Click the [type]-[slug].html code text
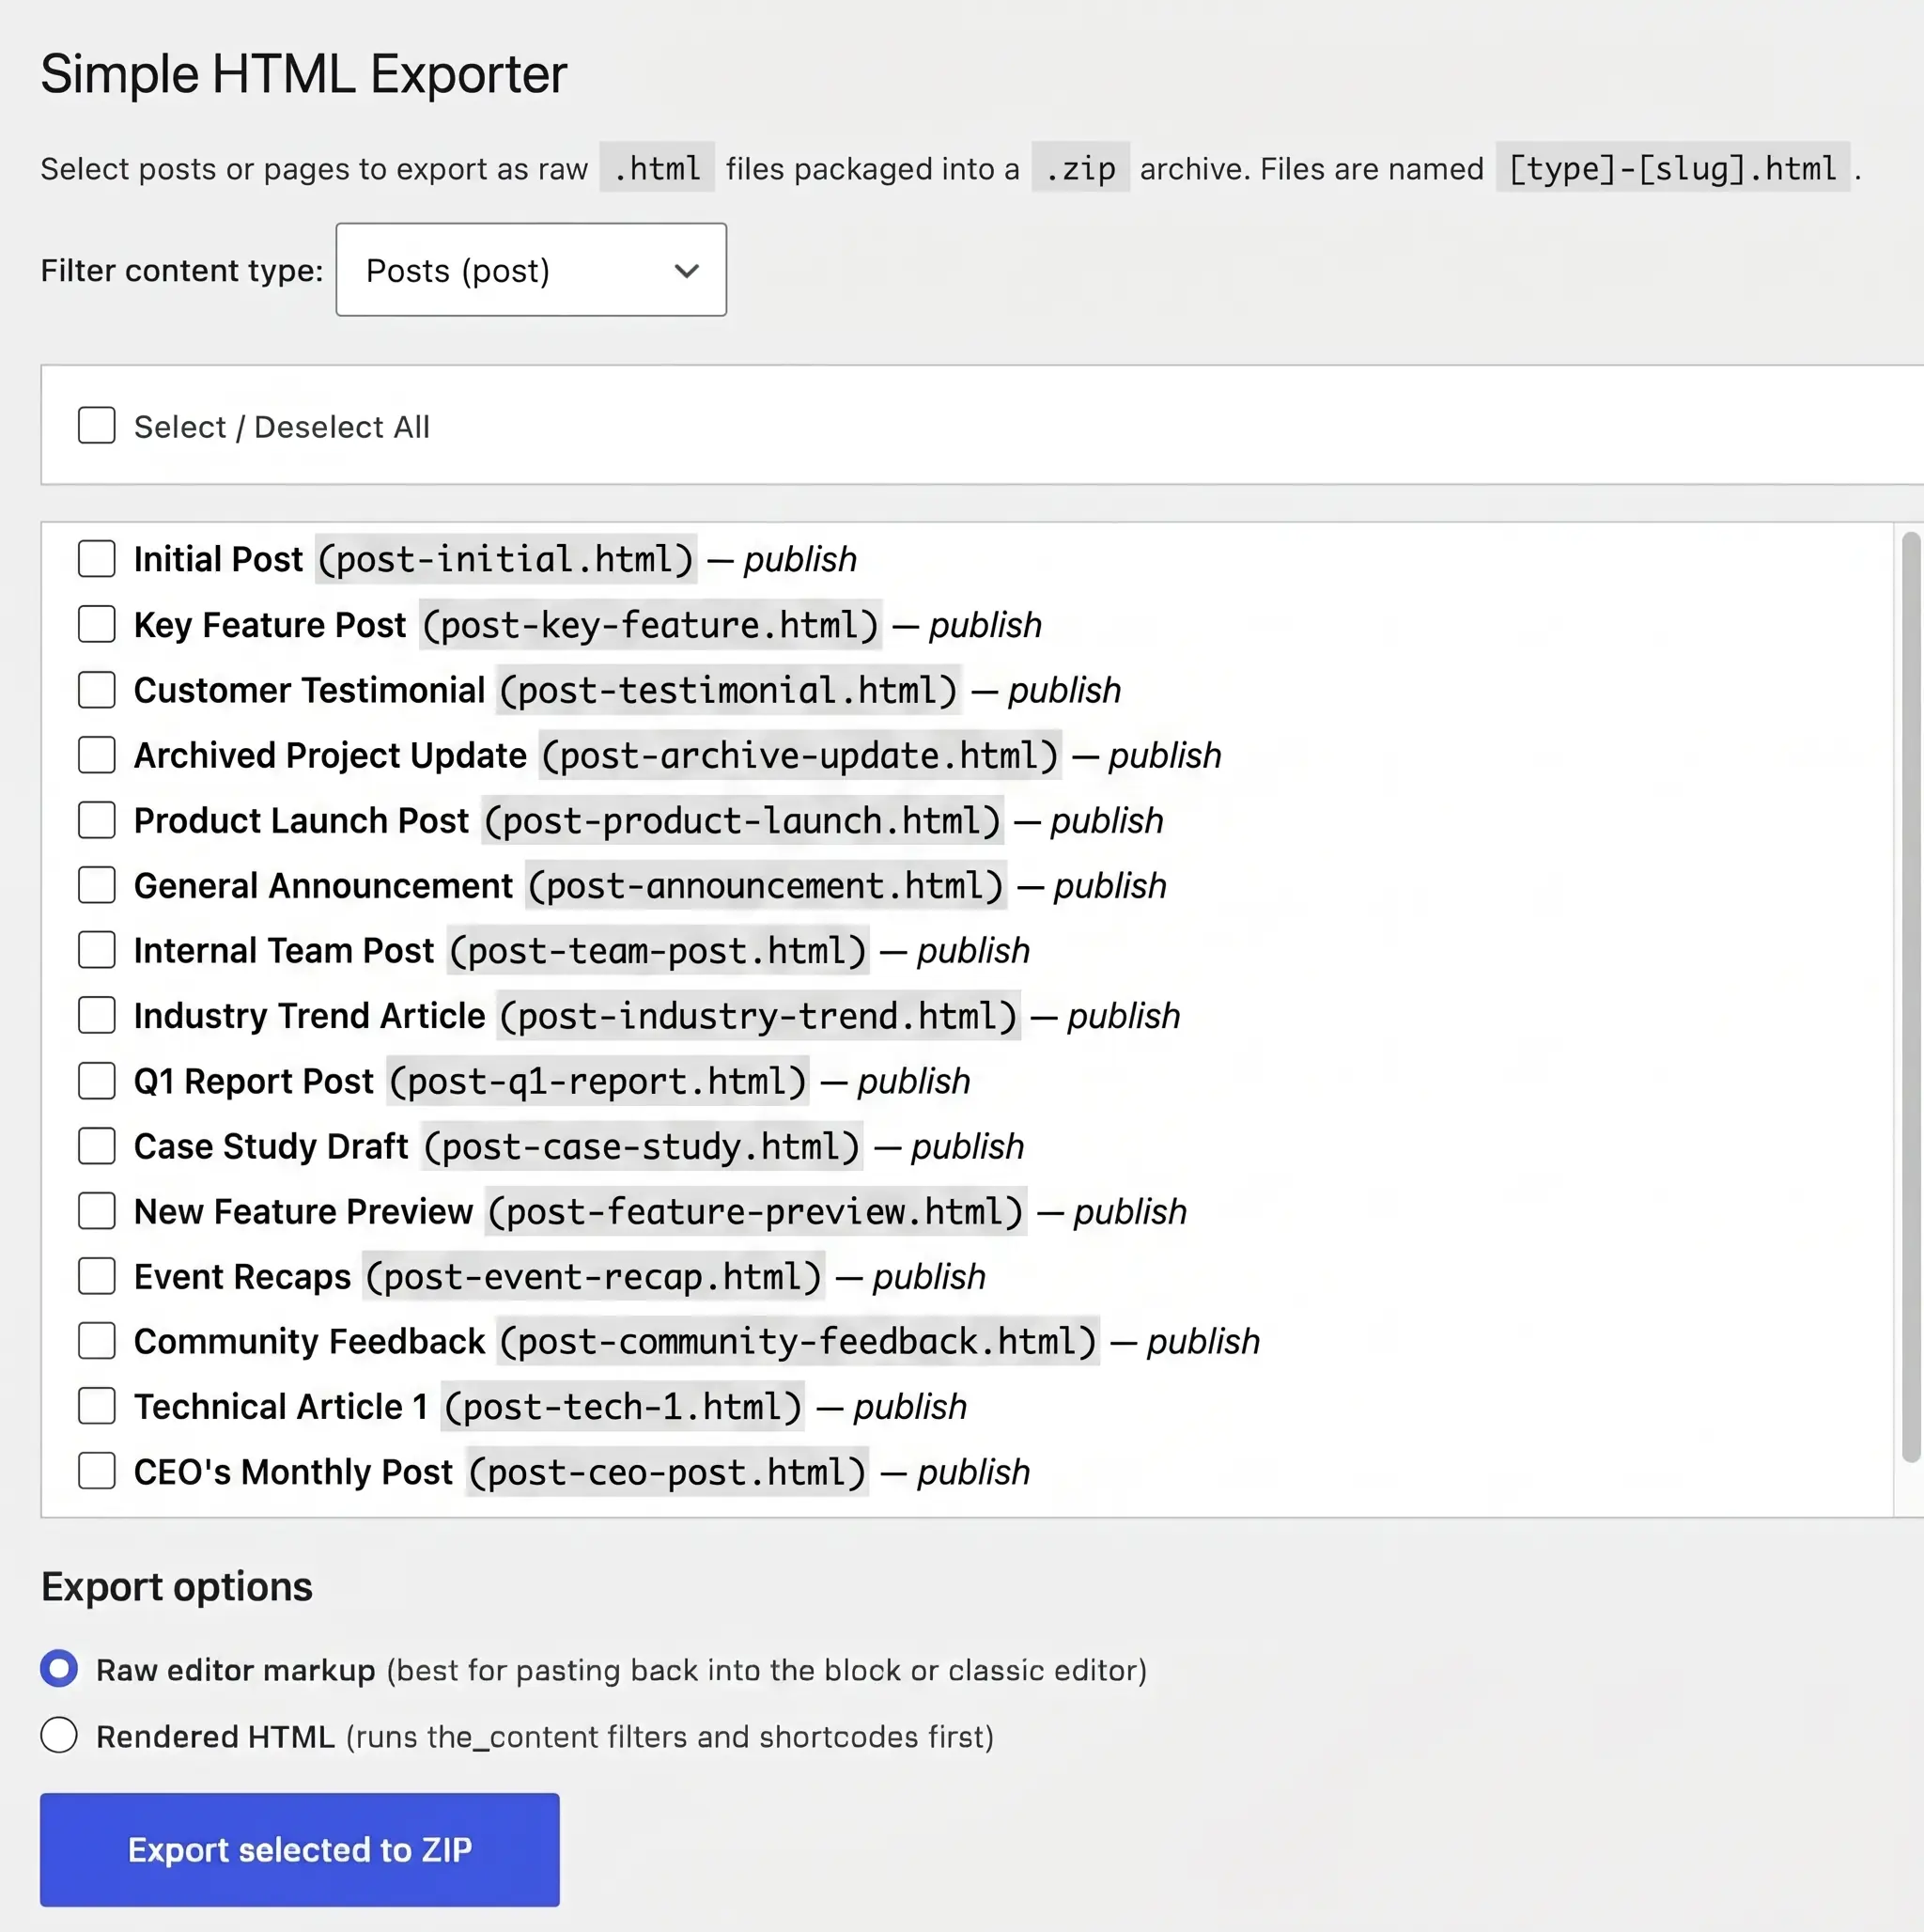 click(1673, 168)
